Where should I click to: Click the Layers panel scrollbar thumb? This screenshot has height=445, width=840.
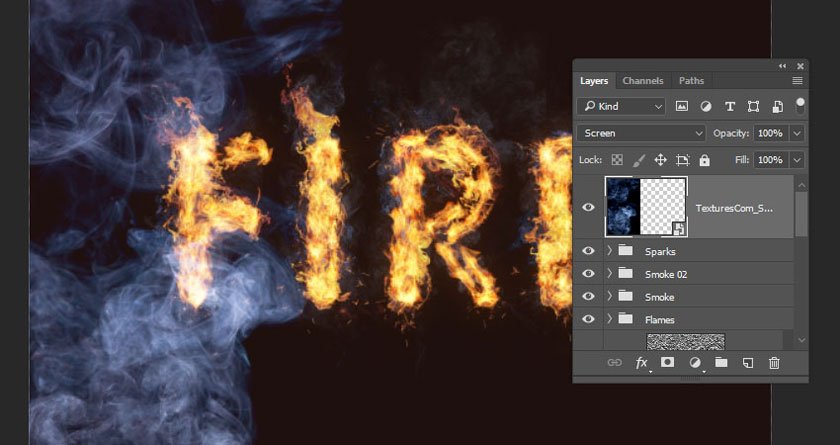[x=801, y=214]
